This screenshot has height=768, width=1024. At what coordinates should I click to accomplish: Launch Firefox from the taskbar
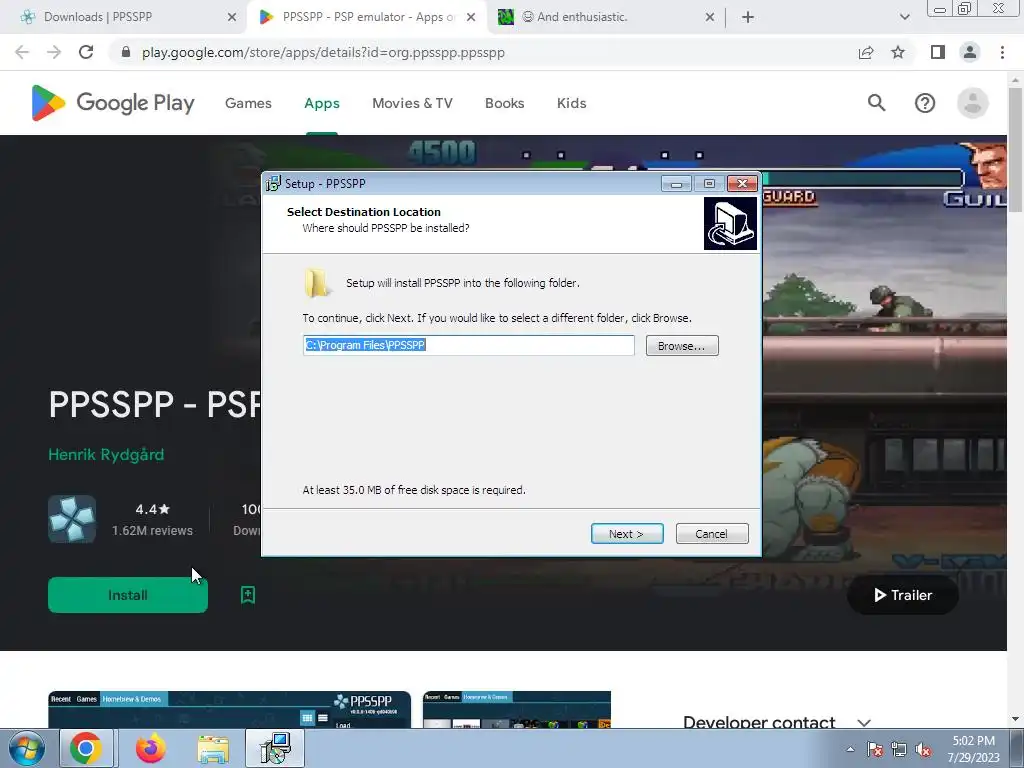[151, 748]
